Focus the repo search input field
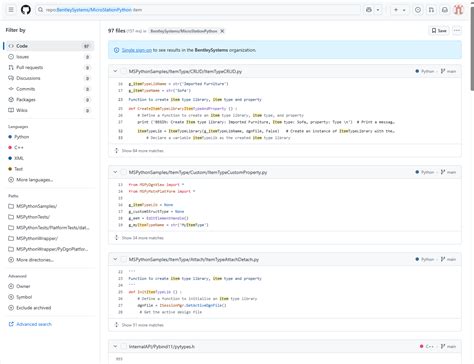This screenshot has height=364, width=474. tap(198, 10)
